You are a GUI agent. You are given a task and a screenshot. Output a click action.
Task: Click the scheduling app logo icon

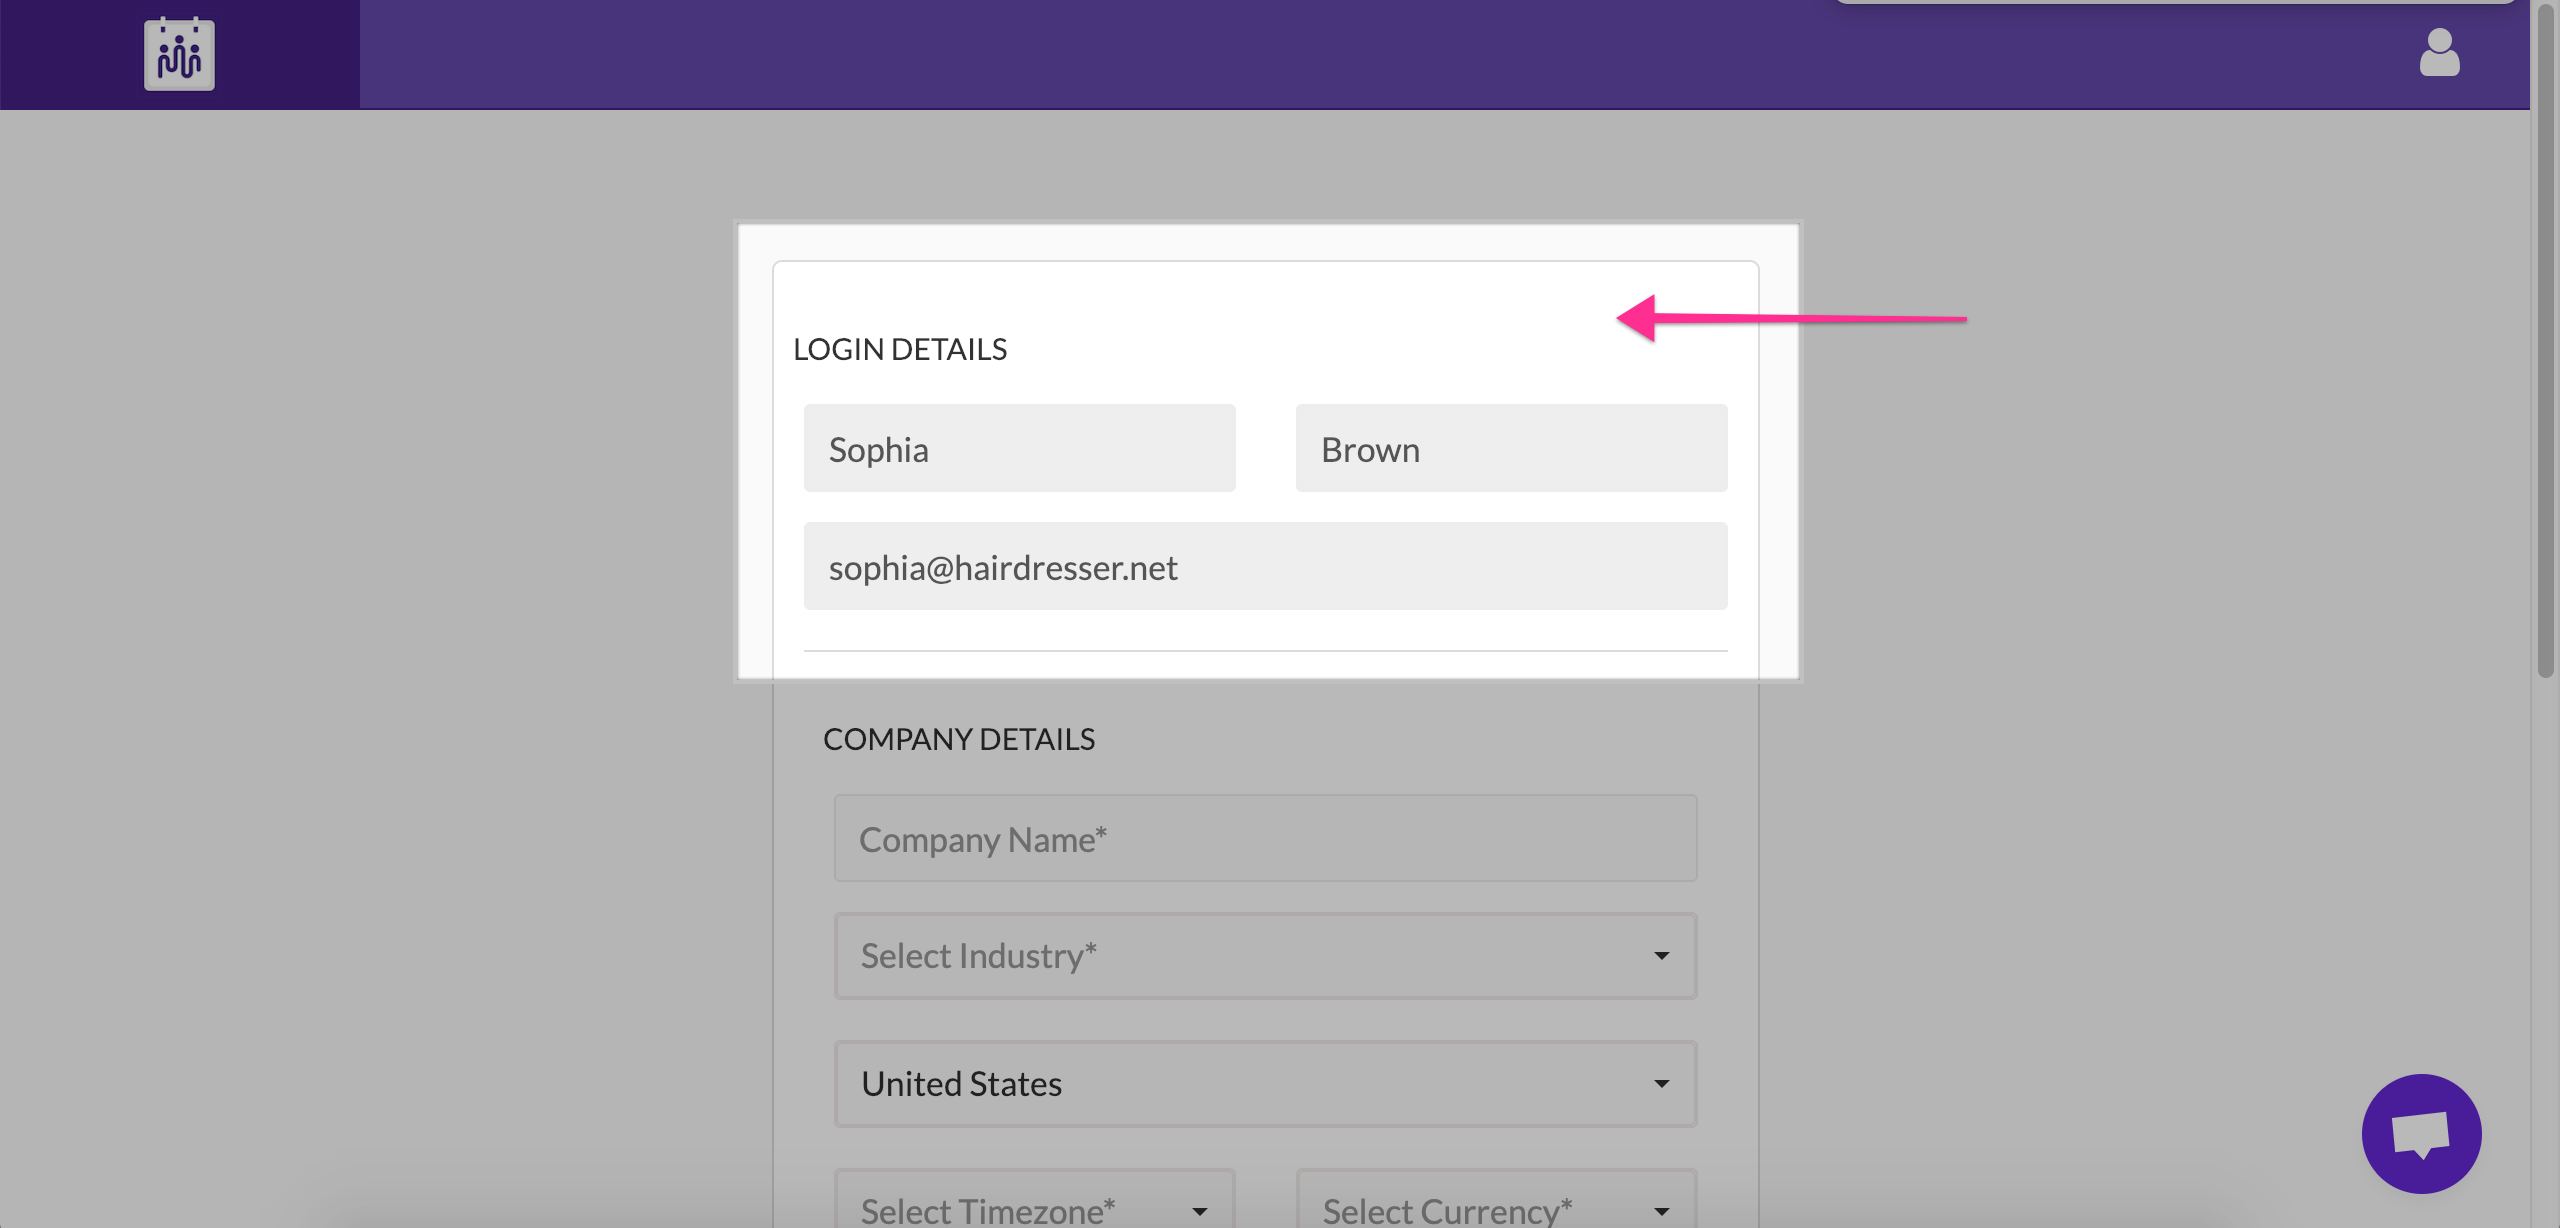pos(178,54)
